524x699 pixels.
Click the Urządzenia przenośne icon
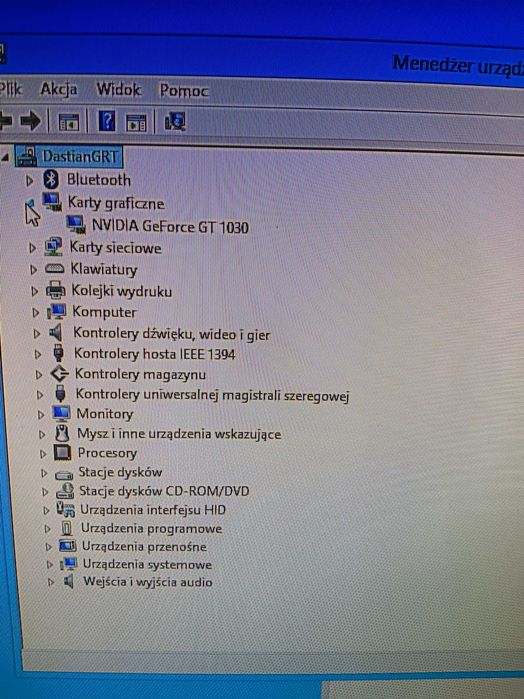pos(68,546)
